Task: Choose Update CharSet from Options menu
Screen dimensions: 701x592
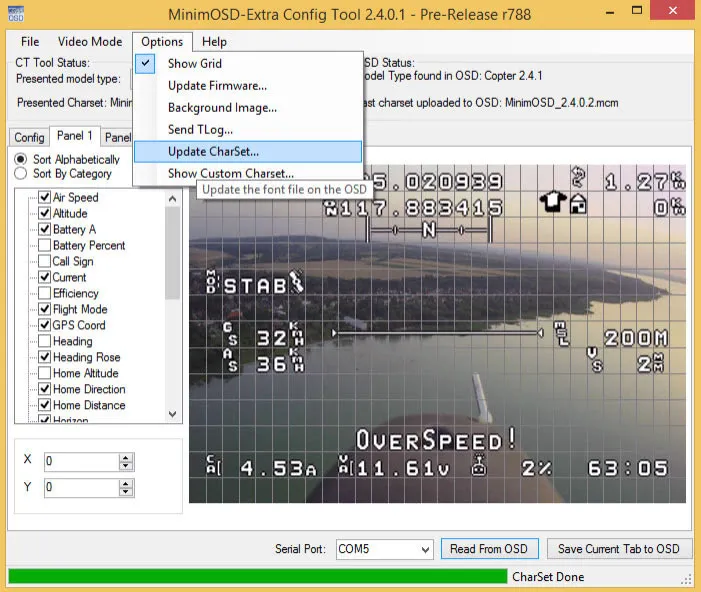Action: point(213,152)
